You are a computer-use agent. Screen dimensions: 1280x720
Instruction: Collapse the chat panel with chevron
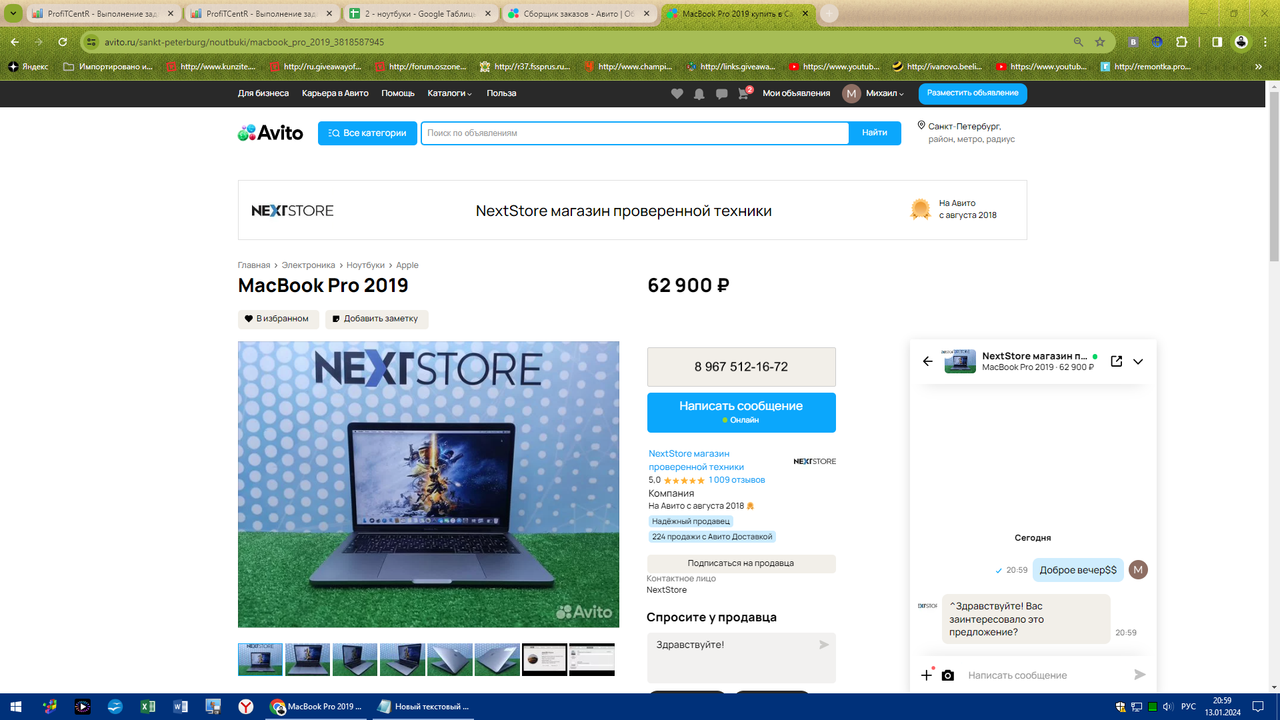click(1138, 361)
